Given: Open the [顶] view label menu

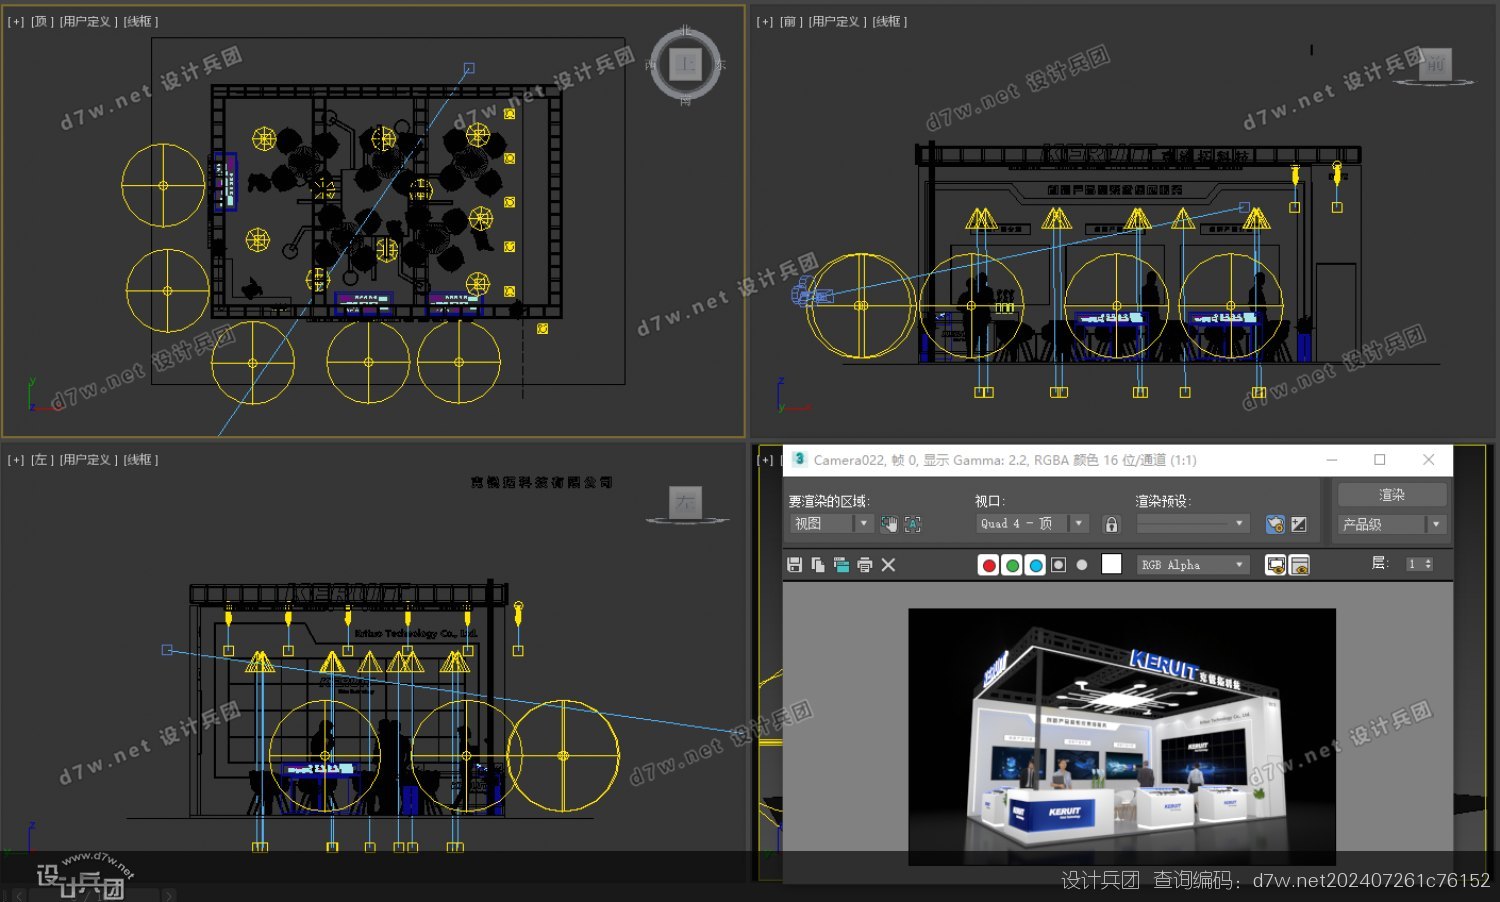Looking at the screenshot, I should tap(42, 21).
